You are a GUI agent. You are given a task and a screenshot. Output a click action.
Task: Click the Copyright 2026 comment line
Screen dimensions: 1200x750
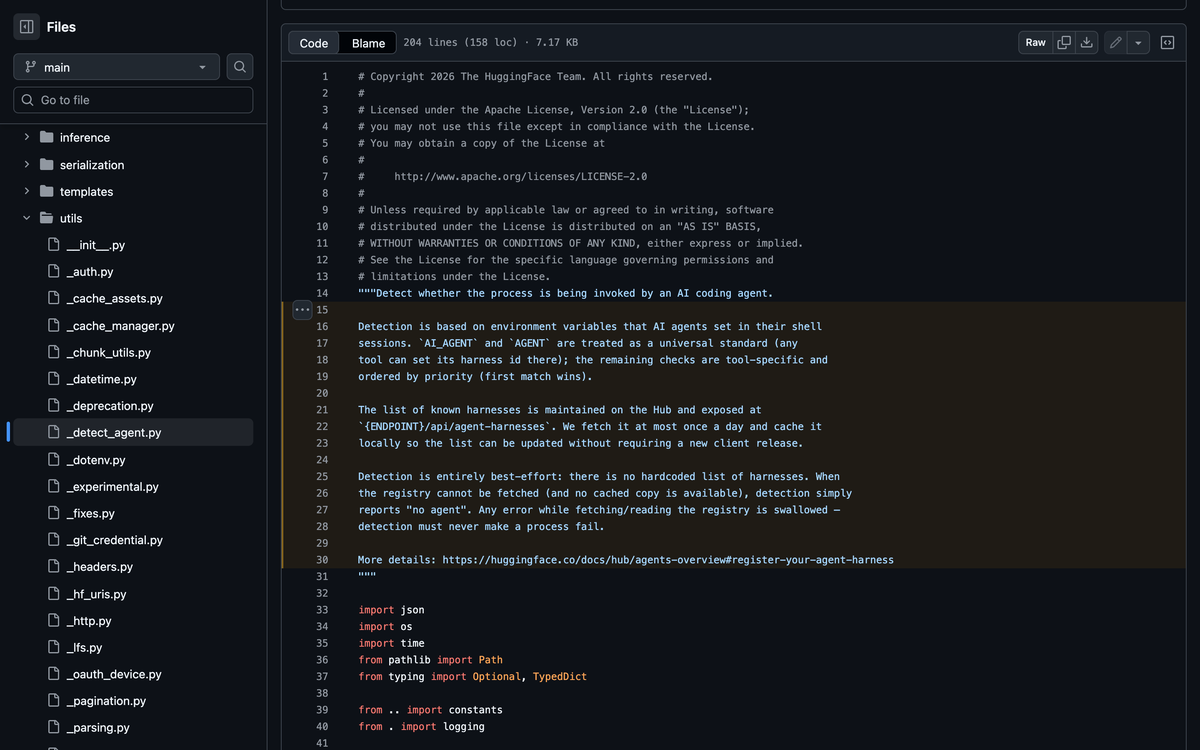[x=535, y=77]
